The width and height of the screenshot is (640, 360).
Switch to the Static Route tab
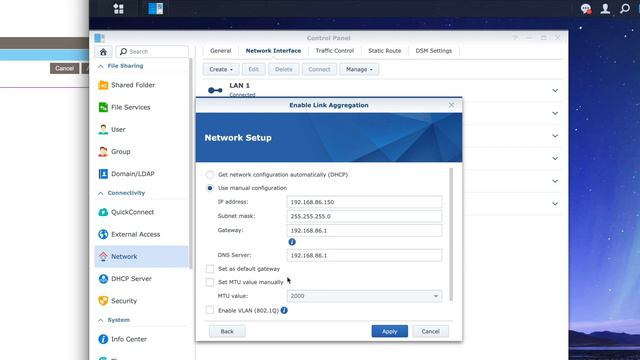pyautogui.click(x=384, y=51)
